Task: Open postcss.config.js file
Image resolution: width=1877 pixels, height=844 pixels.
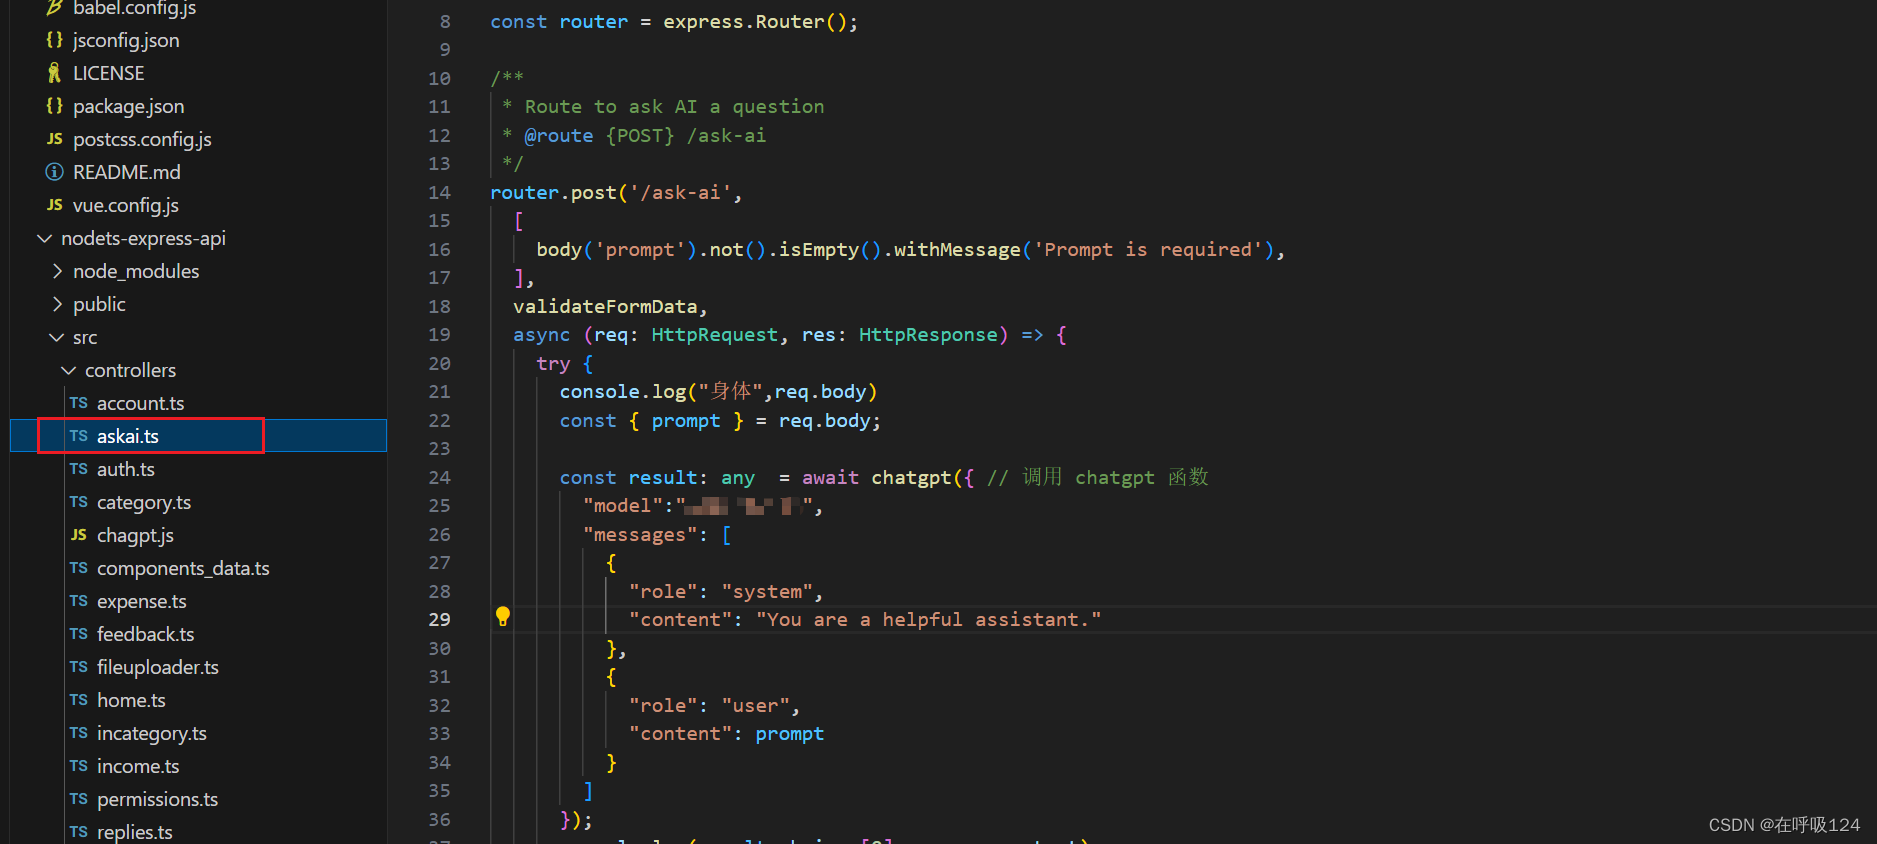Action: [142, 139]
